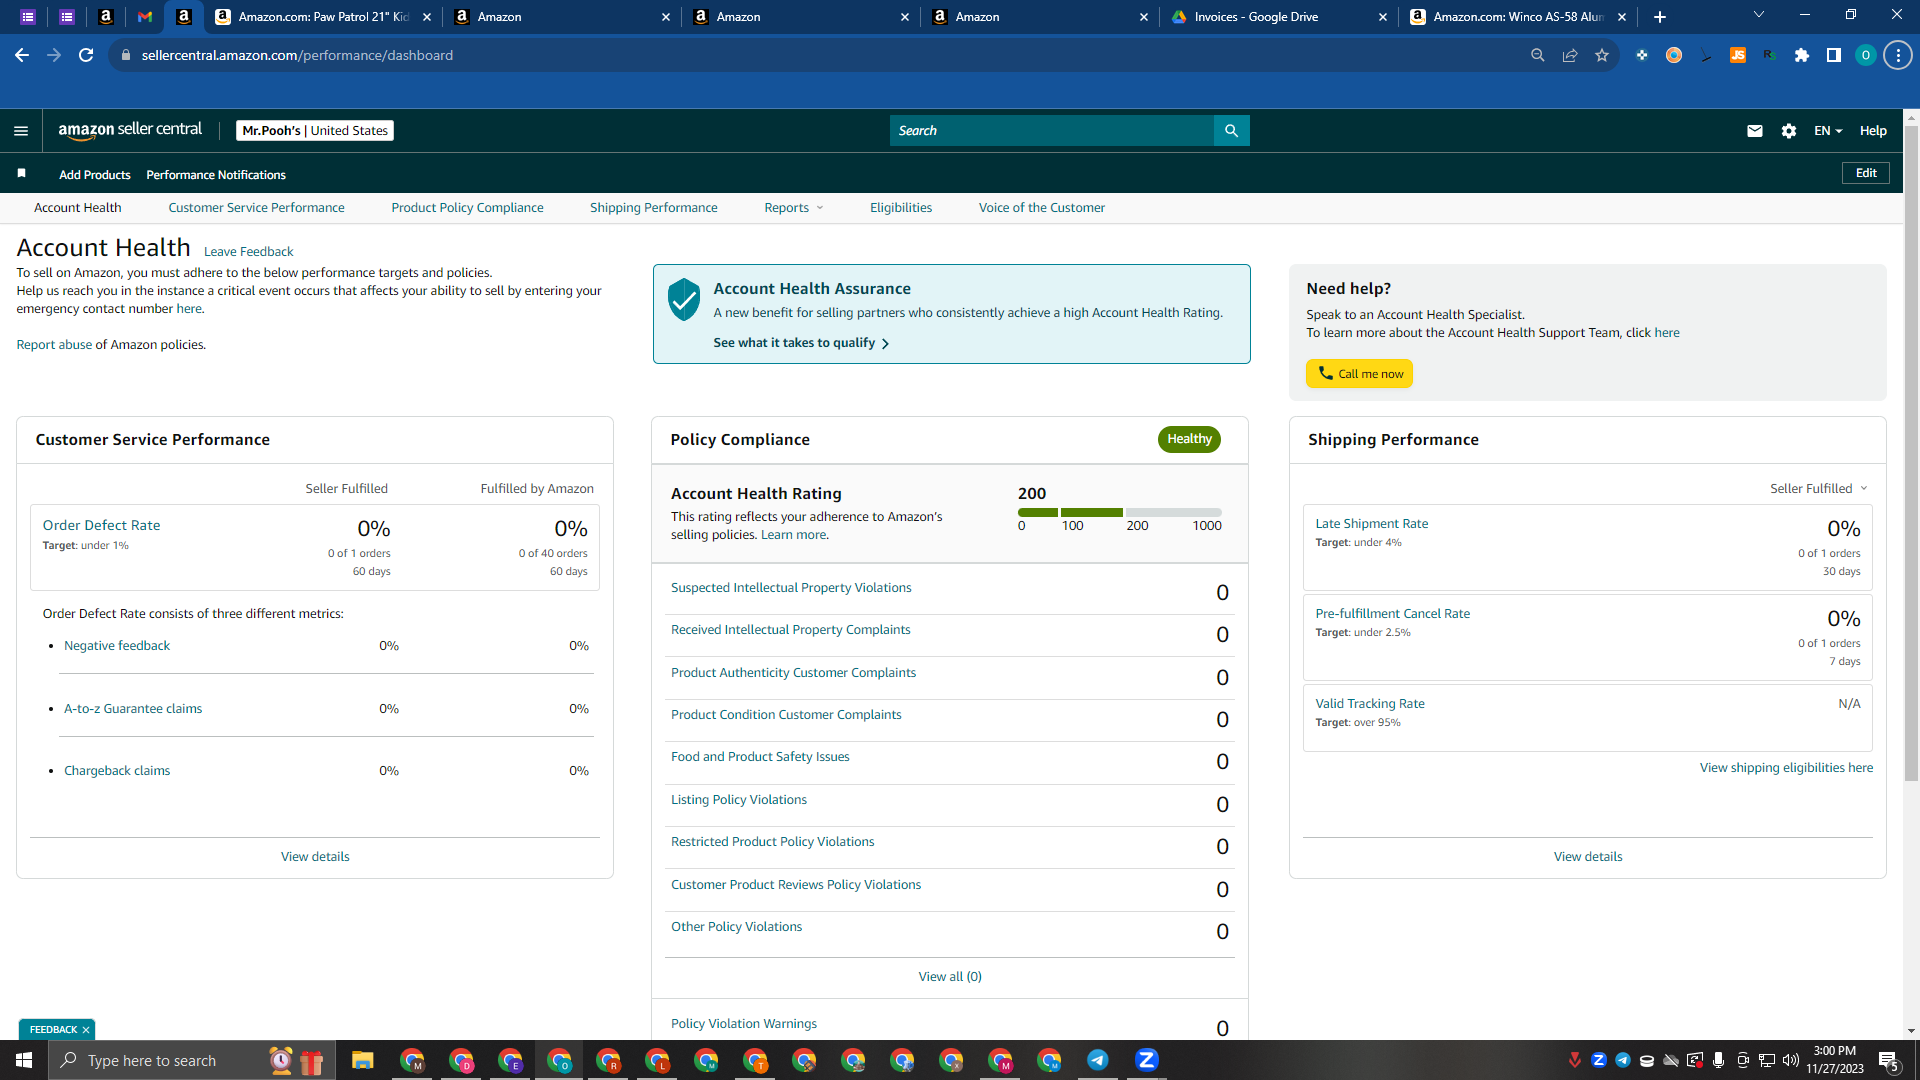This screenshot has width=1920, height=1080.
Task: Open the browser tab search dropdown
Action: 1759,15
